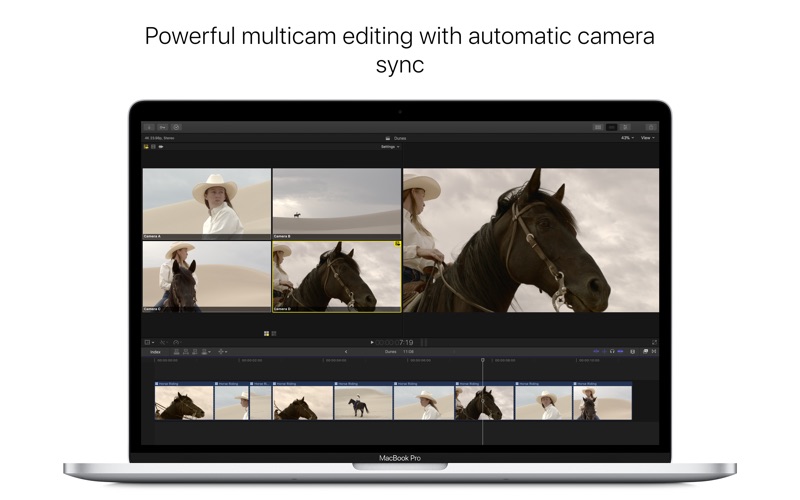This screenshot has width=800, height=500.
Task: Select first Horse Riding clip in timeline
Action: coord(184,401)
